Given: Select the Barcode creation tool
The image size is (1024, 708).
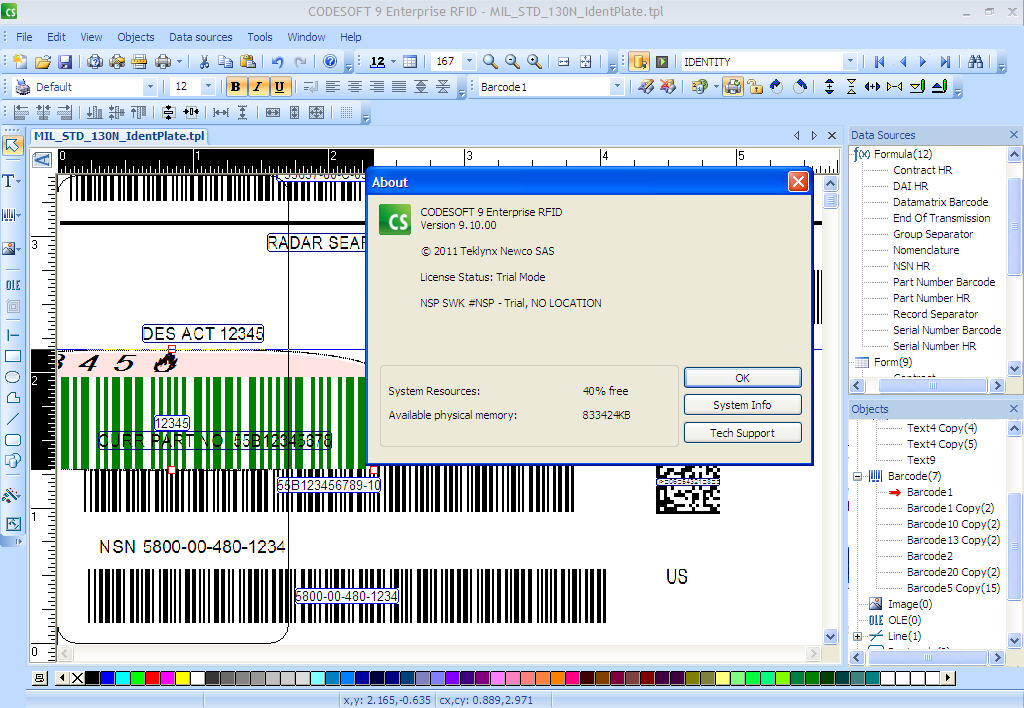Looking at the screenshot, I should (11, 215).
